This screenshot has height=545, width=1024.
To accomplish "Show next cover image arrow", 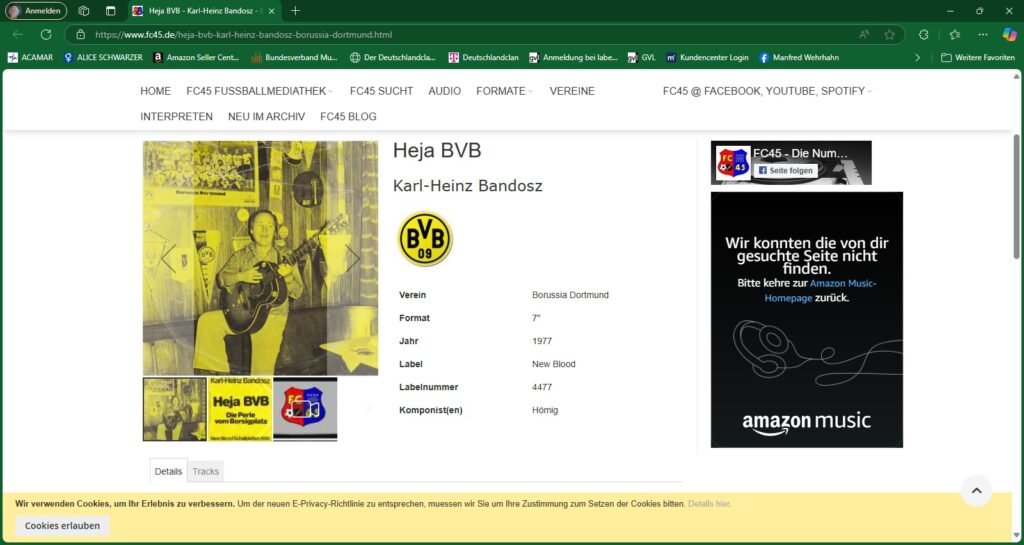I will (x=353, y=258).
